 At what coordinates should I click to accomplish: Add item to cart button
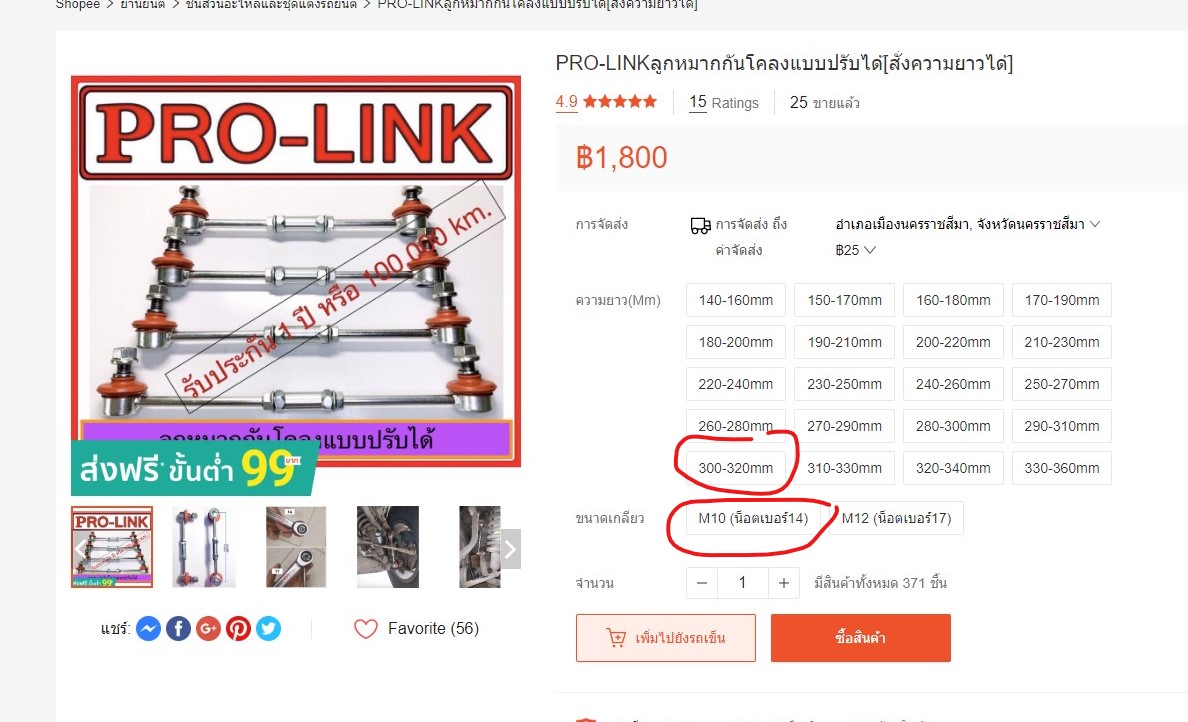point(666,638)
